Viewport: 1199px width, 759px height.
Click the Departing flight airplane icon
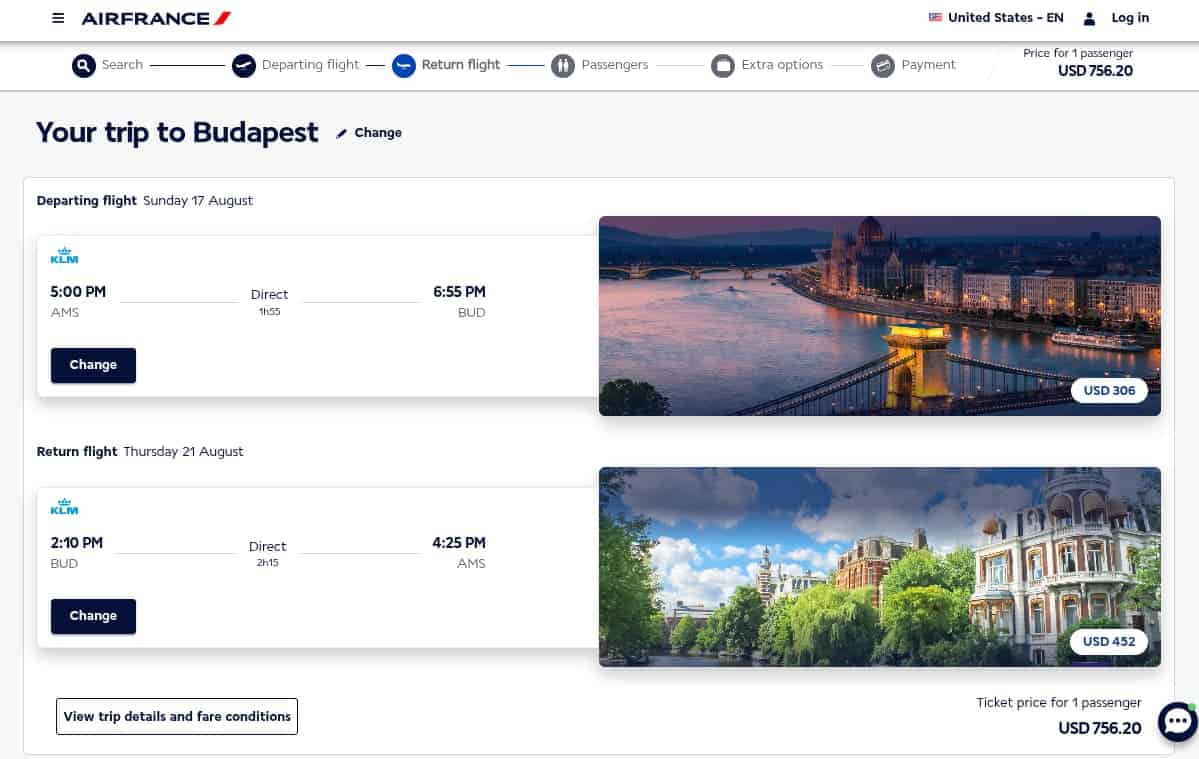(x=243, y=64)
